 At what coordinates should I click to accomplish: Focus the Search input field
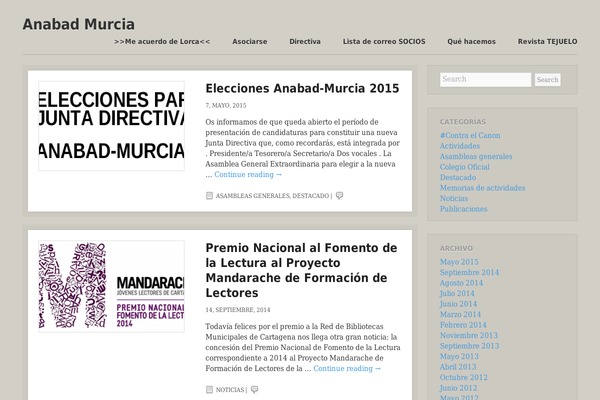click(x=485, y=80)
